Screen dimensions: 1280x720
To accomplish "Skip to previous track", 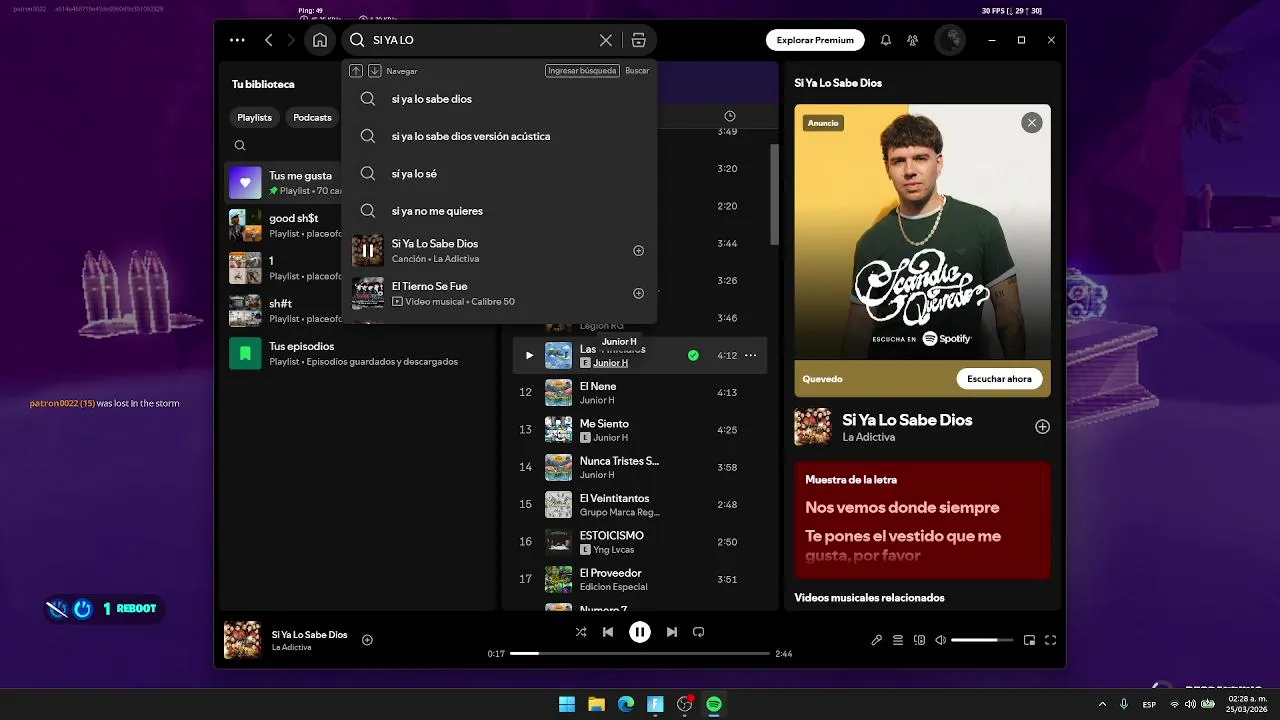I will (608, 632).
